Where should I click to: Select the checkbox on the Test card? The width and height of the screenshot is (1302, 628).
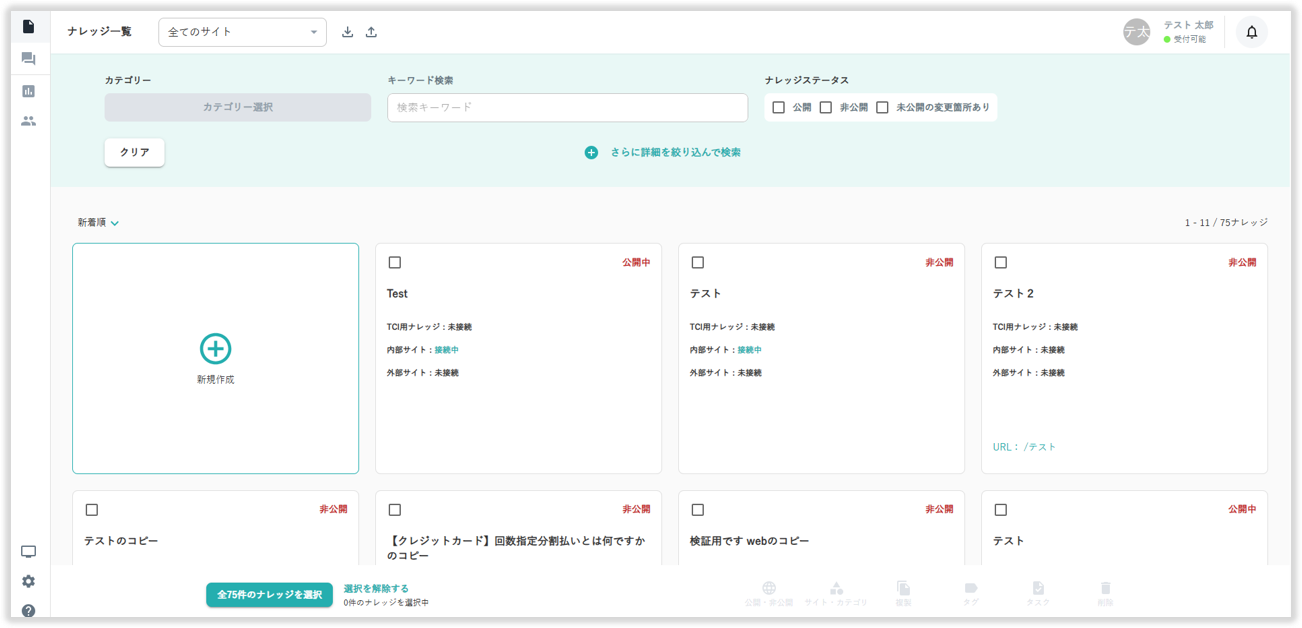394,262
